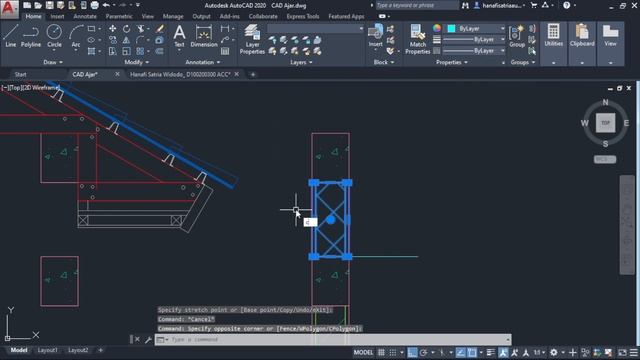The image size is (640, 360).
Task: Open Layer Properties manager
Action: coord(252,40)
